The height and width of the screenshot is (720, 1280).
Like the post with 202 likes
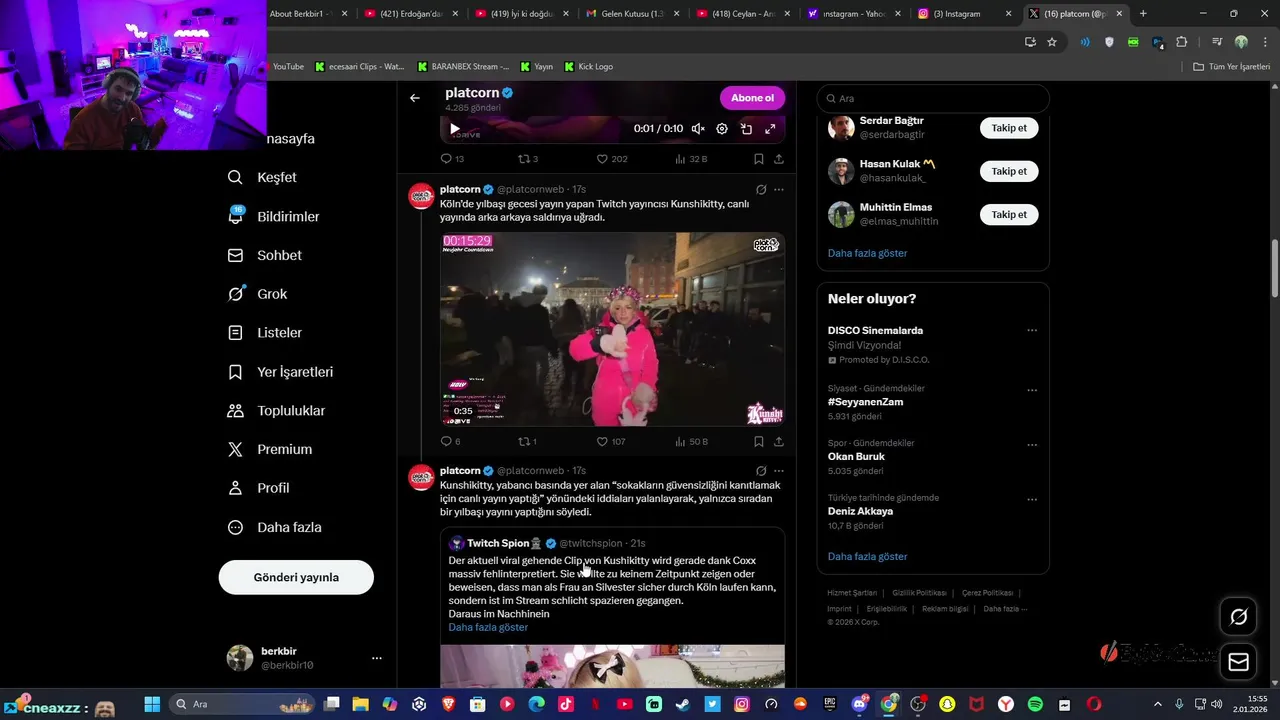[612, 159]
